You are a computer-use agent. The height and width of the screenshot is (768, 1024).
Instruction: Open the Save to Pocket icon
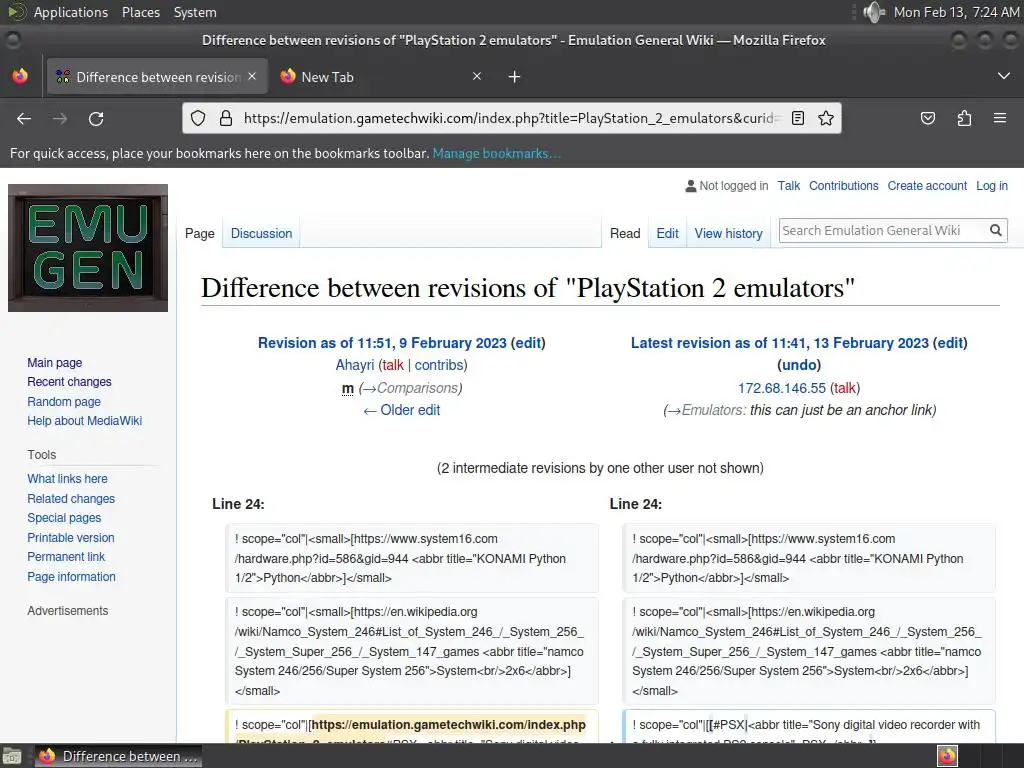coord(927,118)
